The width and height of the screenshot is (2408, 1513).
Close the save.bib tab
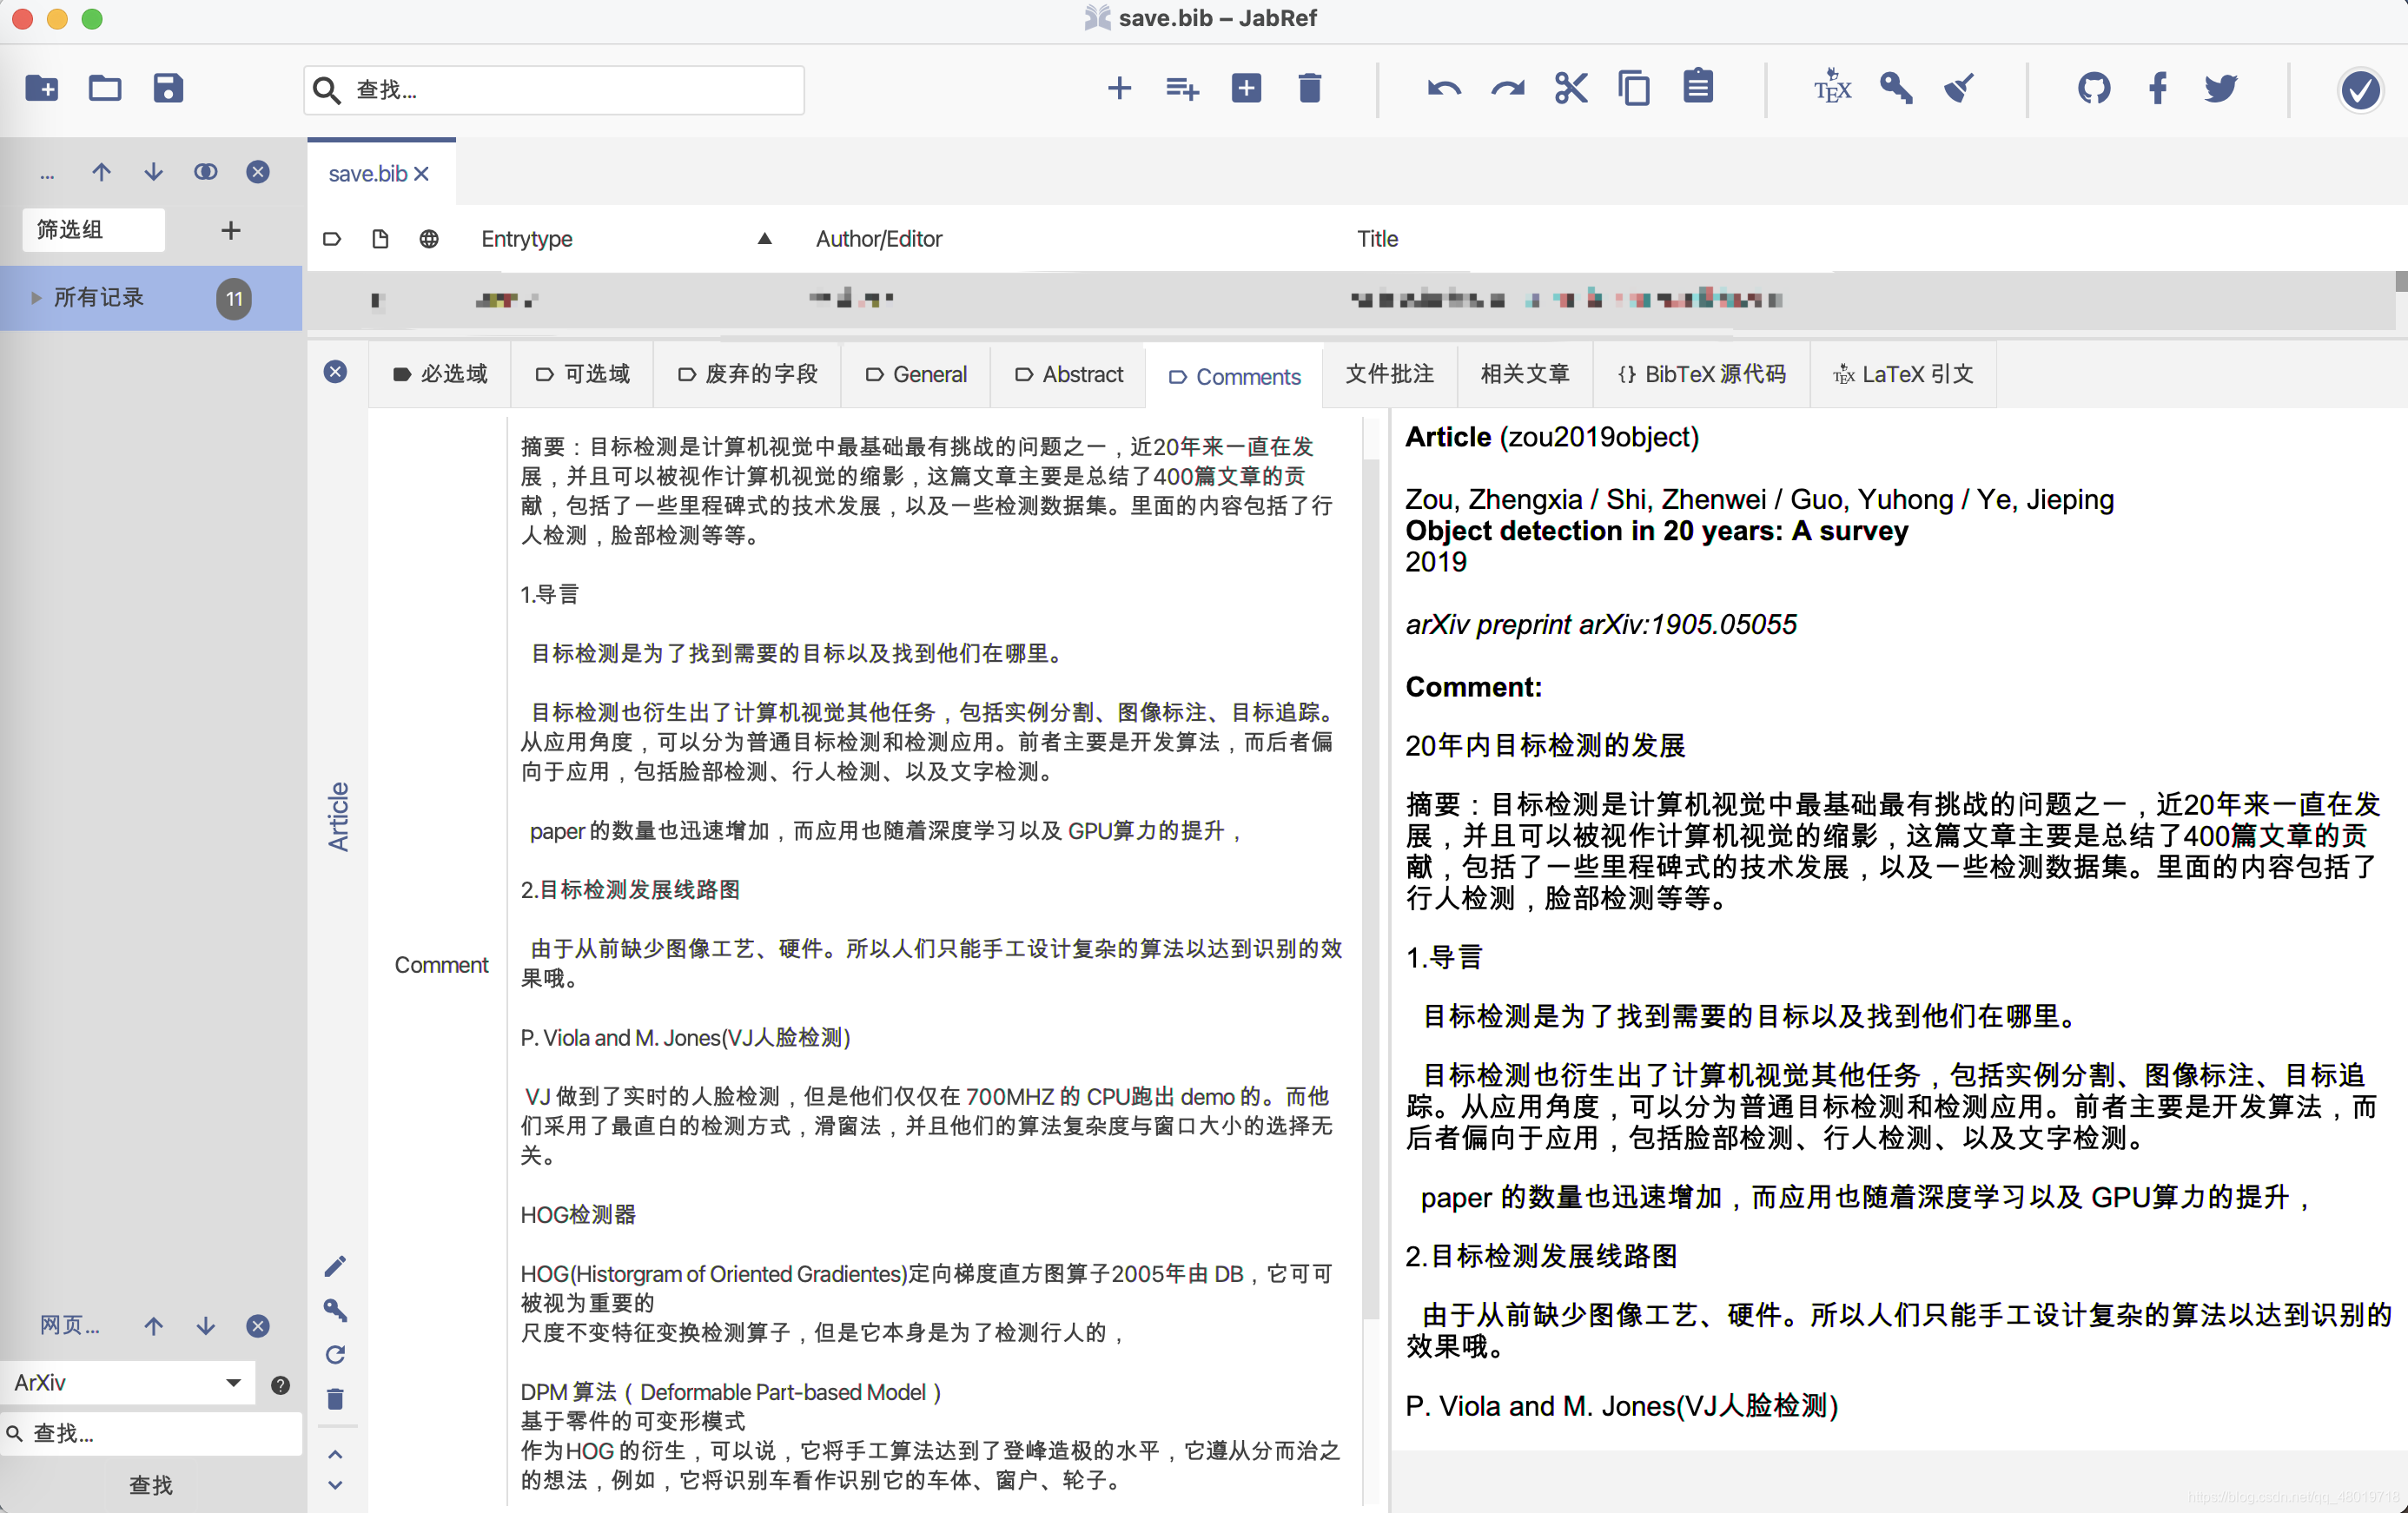[422, 174]
